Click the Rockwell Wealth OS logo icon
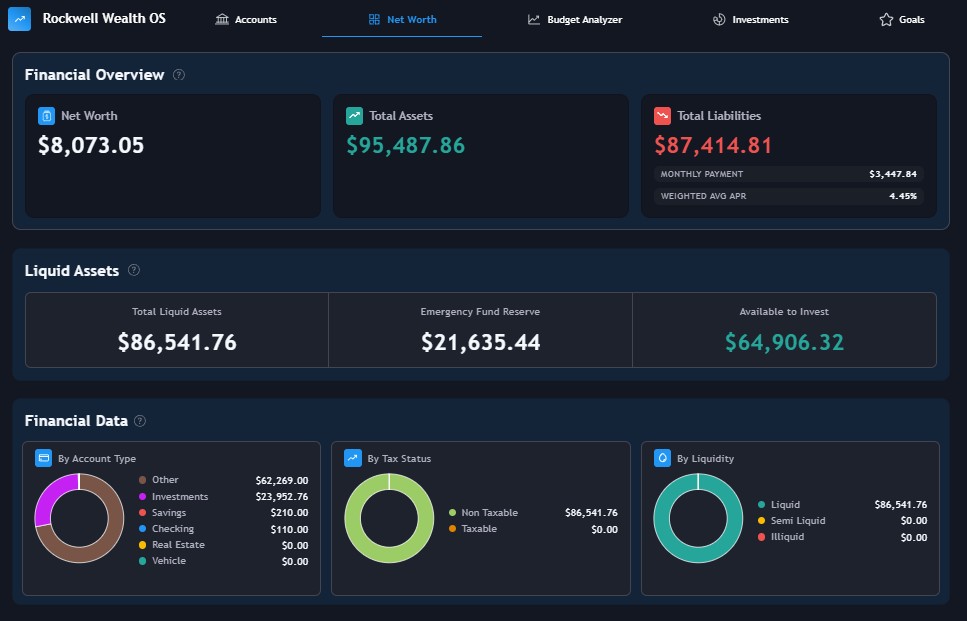The height and width of the screenshot is (621, 967). point(20,19)
